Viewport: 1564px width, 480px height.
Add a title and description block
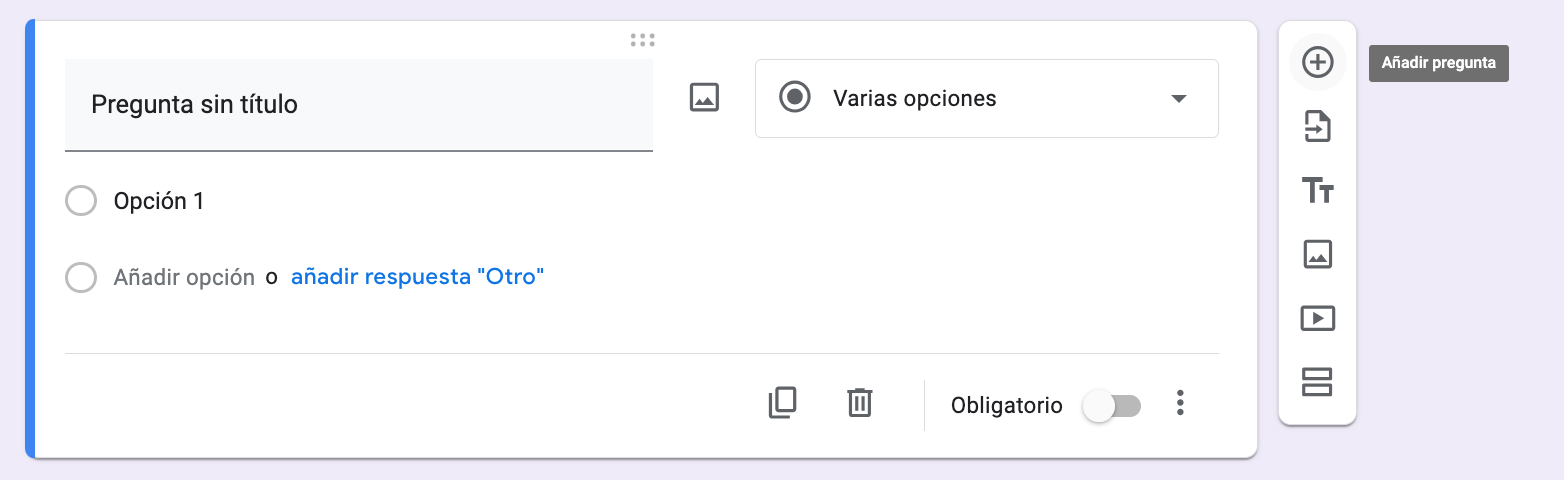point(1317,190)
